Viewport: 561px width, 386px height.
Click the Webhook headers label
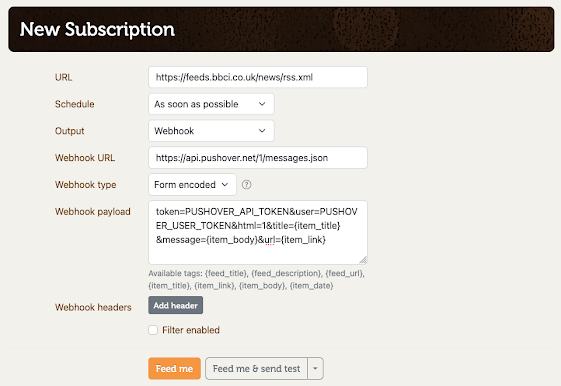[93, 307]
